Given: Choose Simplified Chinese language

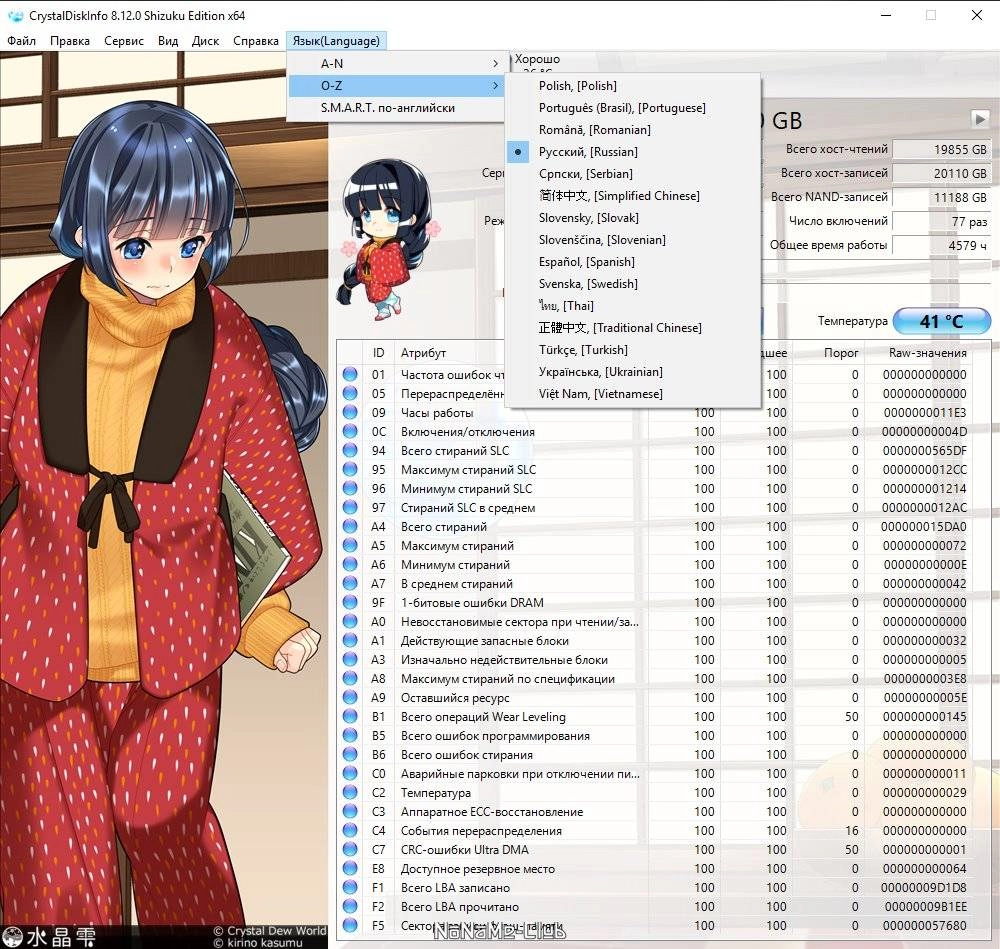Looking at the screenshot, I should pos(633,196).
